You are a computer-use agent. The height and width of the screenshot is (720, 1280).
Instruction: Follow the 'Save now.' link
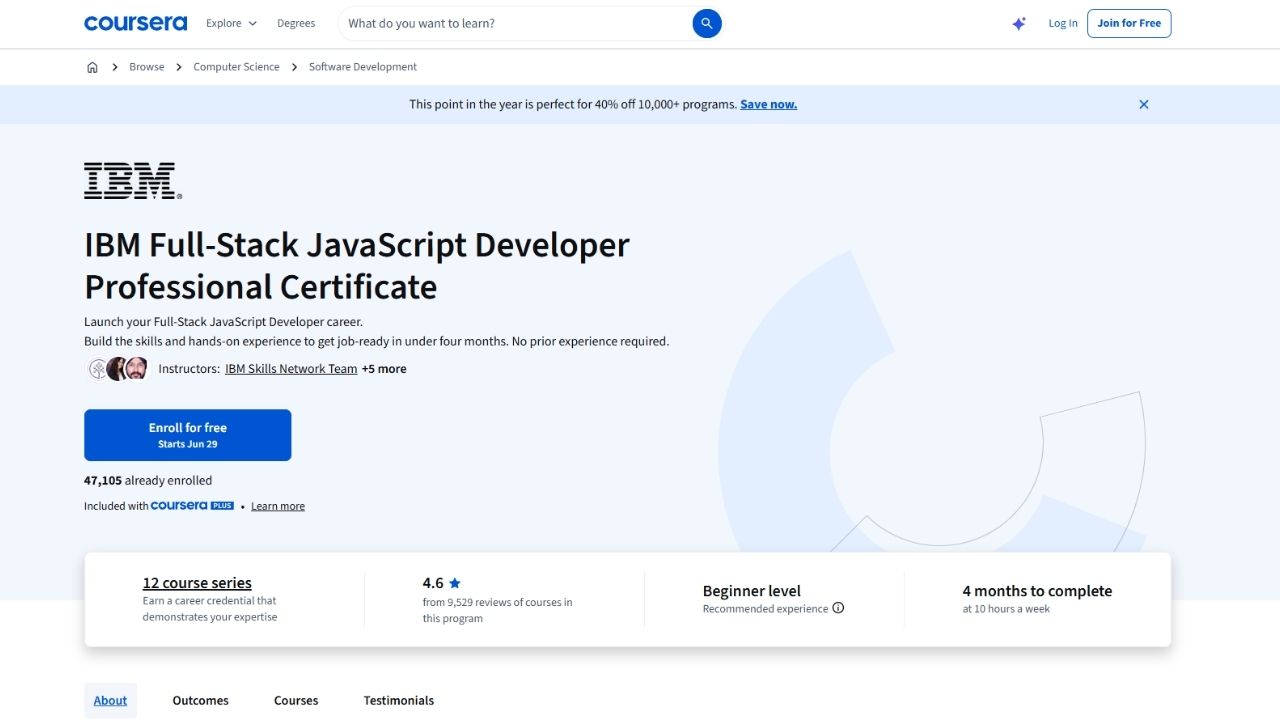[768, 104]
